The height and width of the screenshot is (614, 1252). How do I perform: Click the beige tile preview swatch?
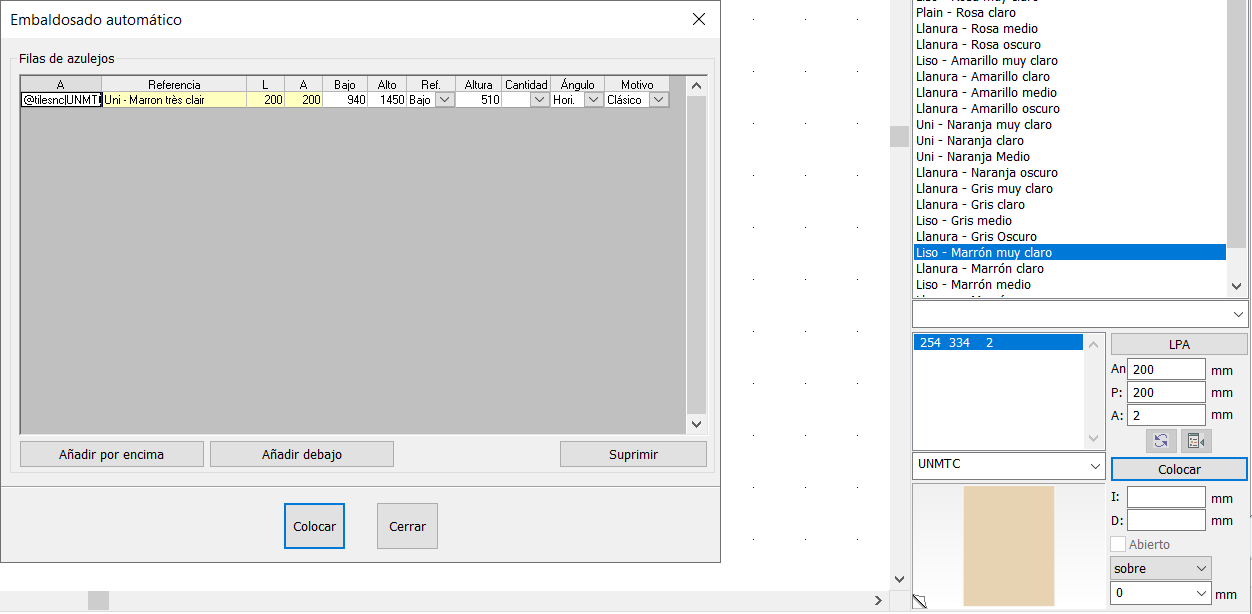[1008, 545]
